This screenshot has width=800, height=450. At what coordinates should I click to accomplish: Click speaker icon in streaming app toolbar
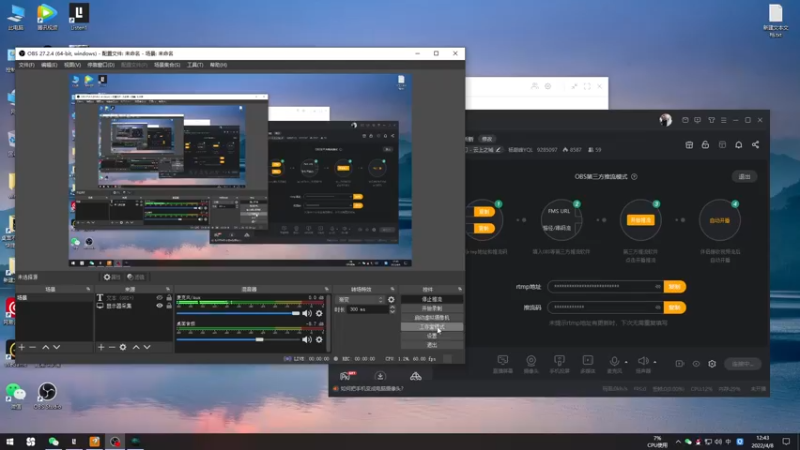(643, 361)
